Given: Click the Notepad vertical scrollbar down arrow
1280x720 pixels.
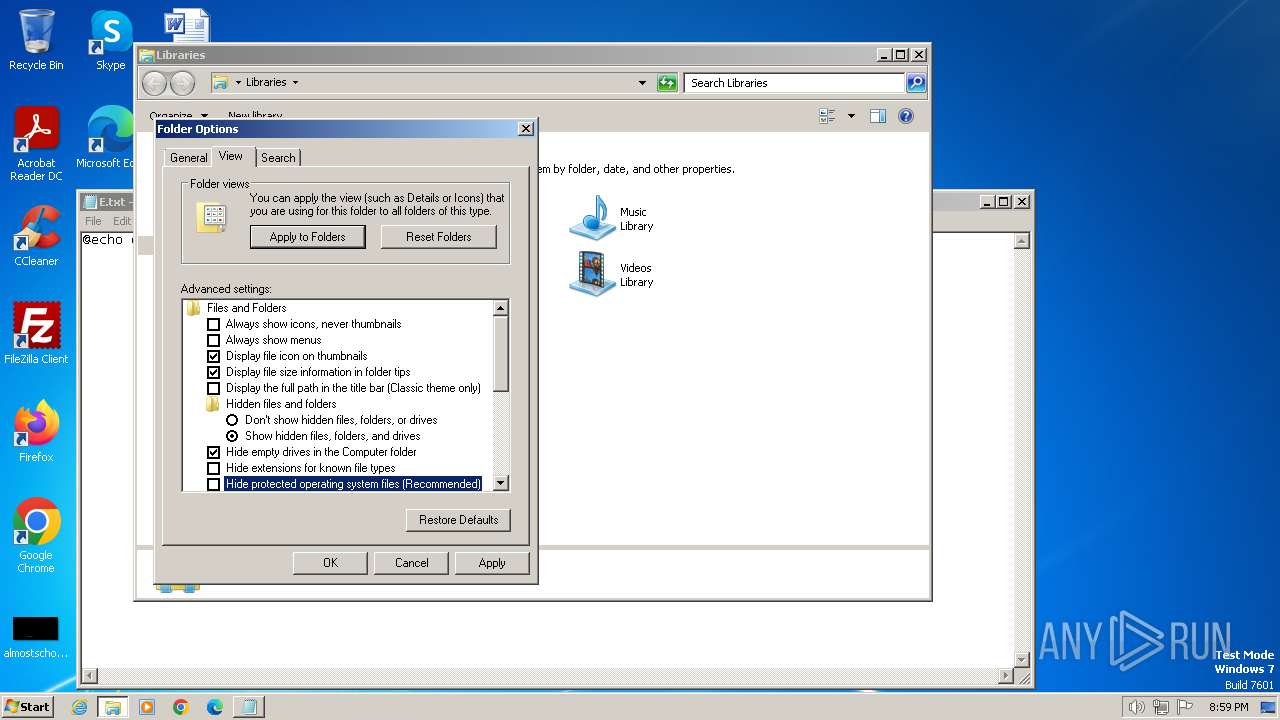Looking at the screenshot, I should point(1022,659).
